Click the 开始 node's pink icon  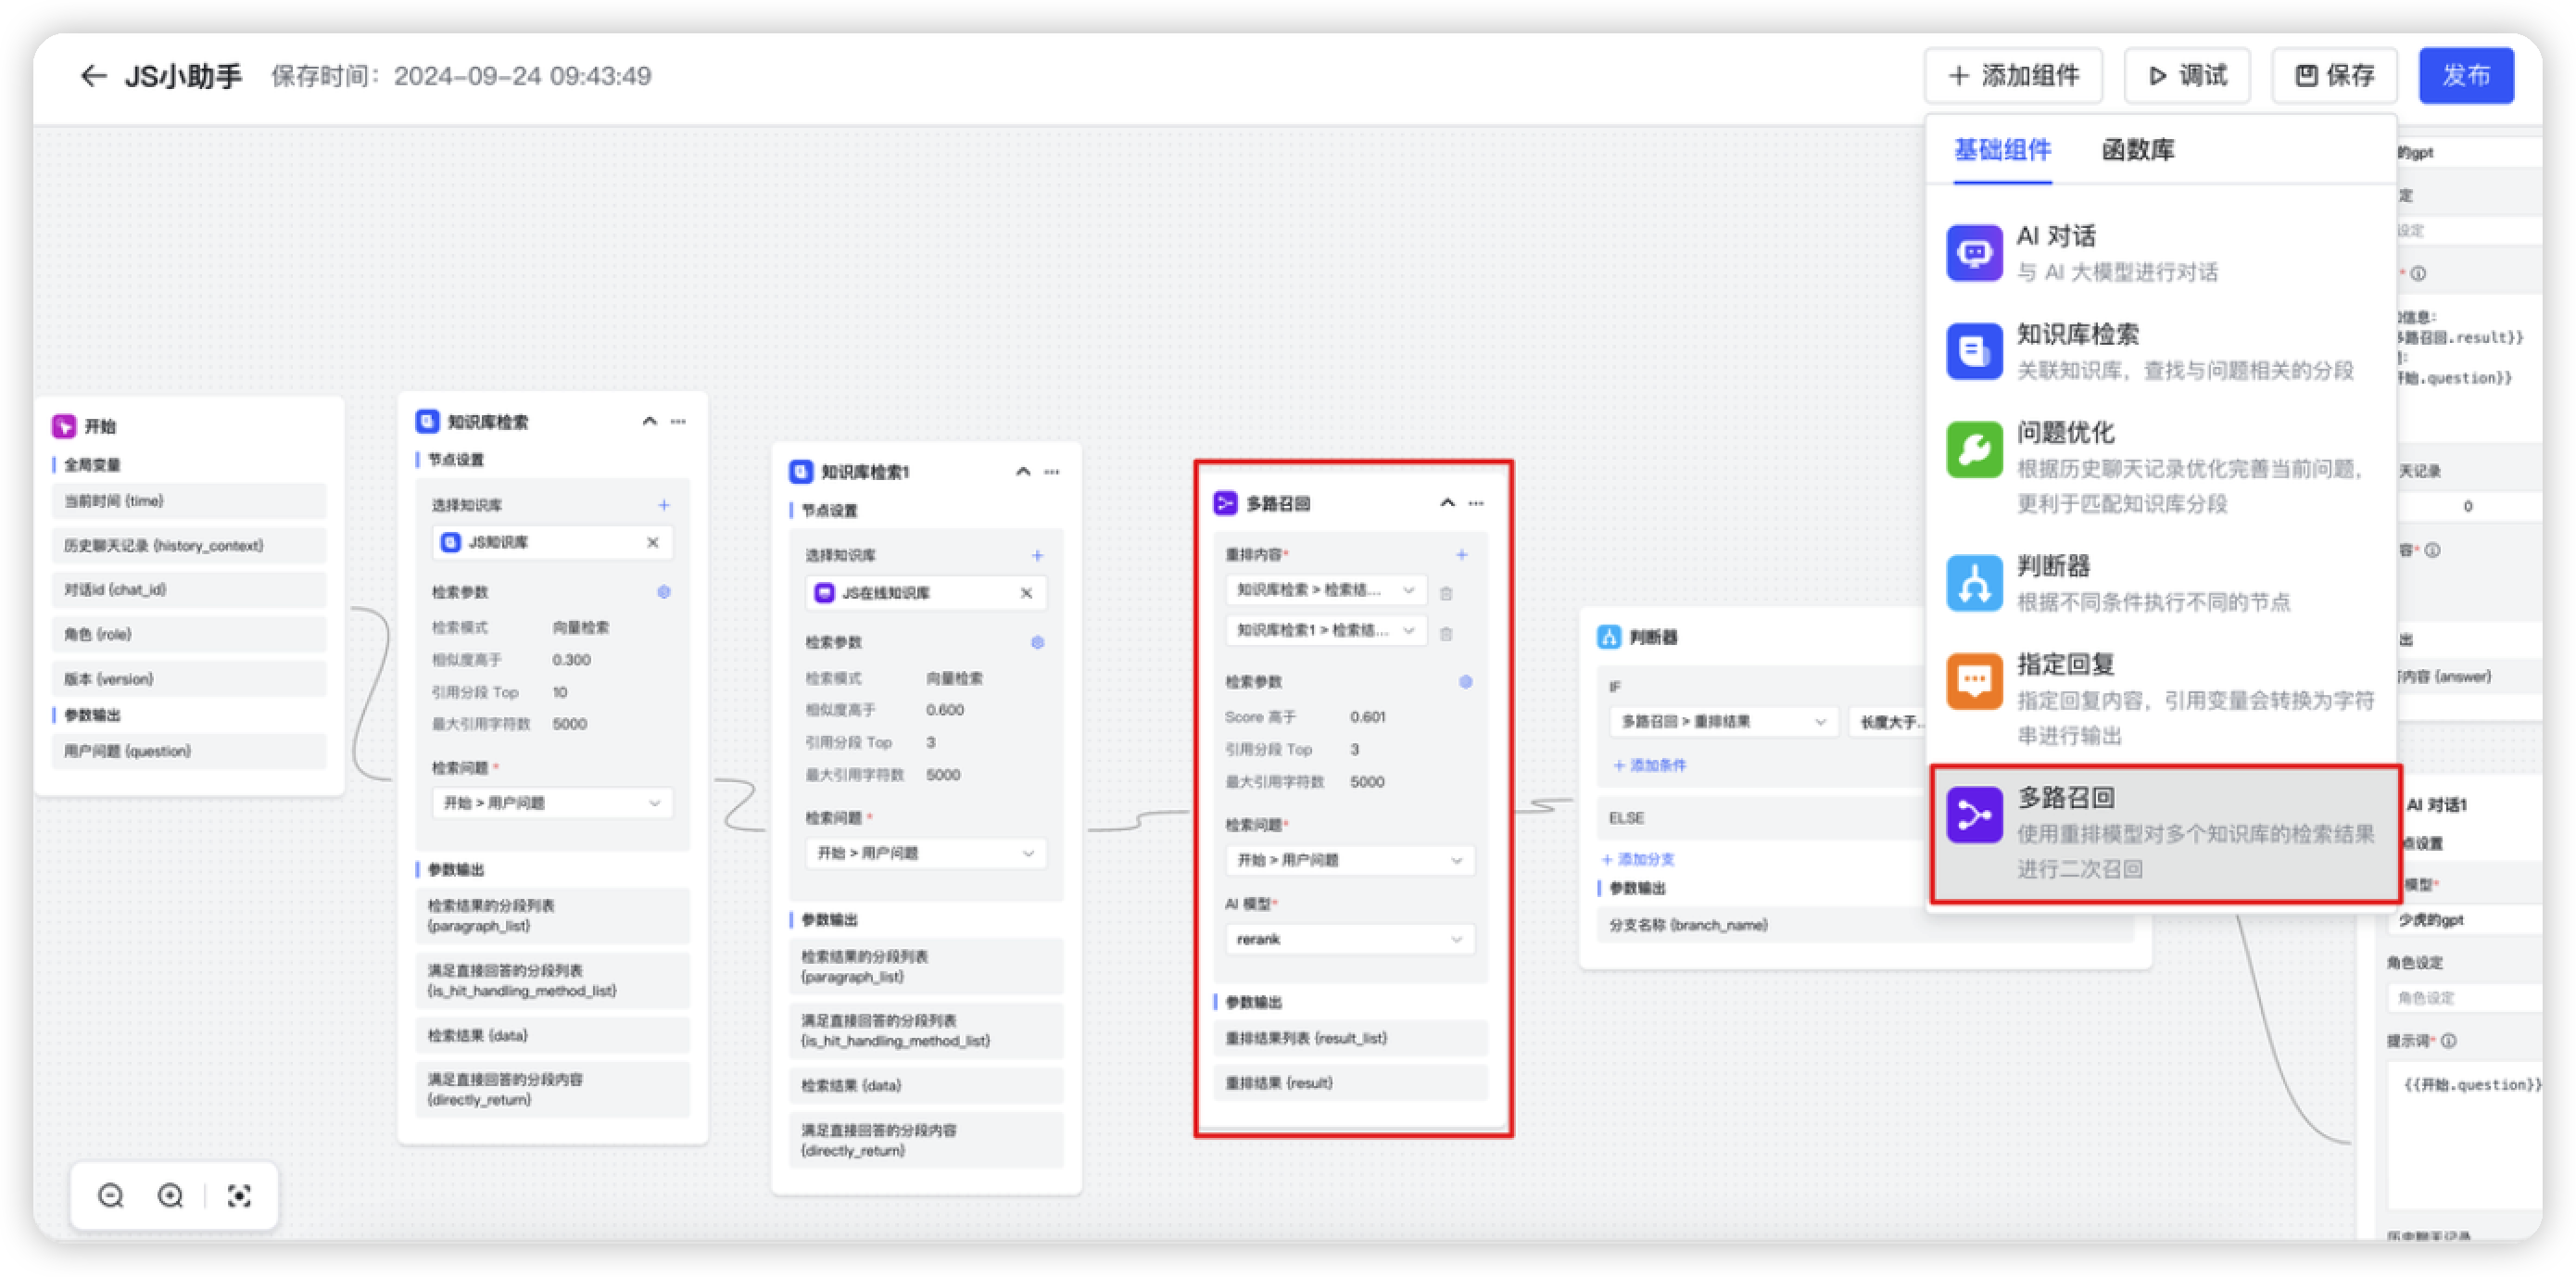[64, 426]
